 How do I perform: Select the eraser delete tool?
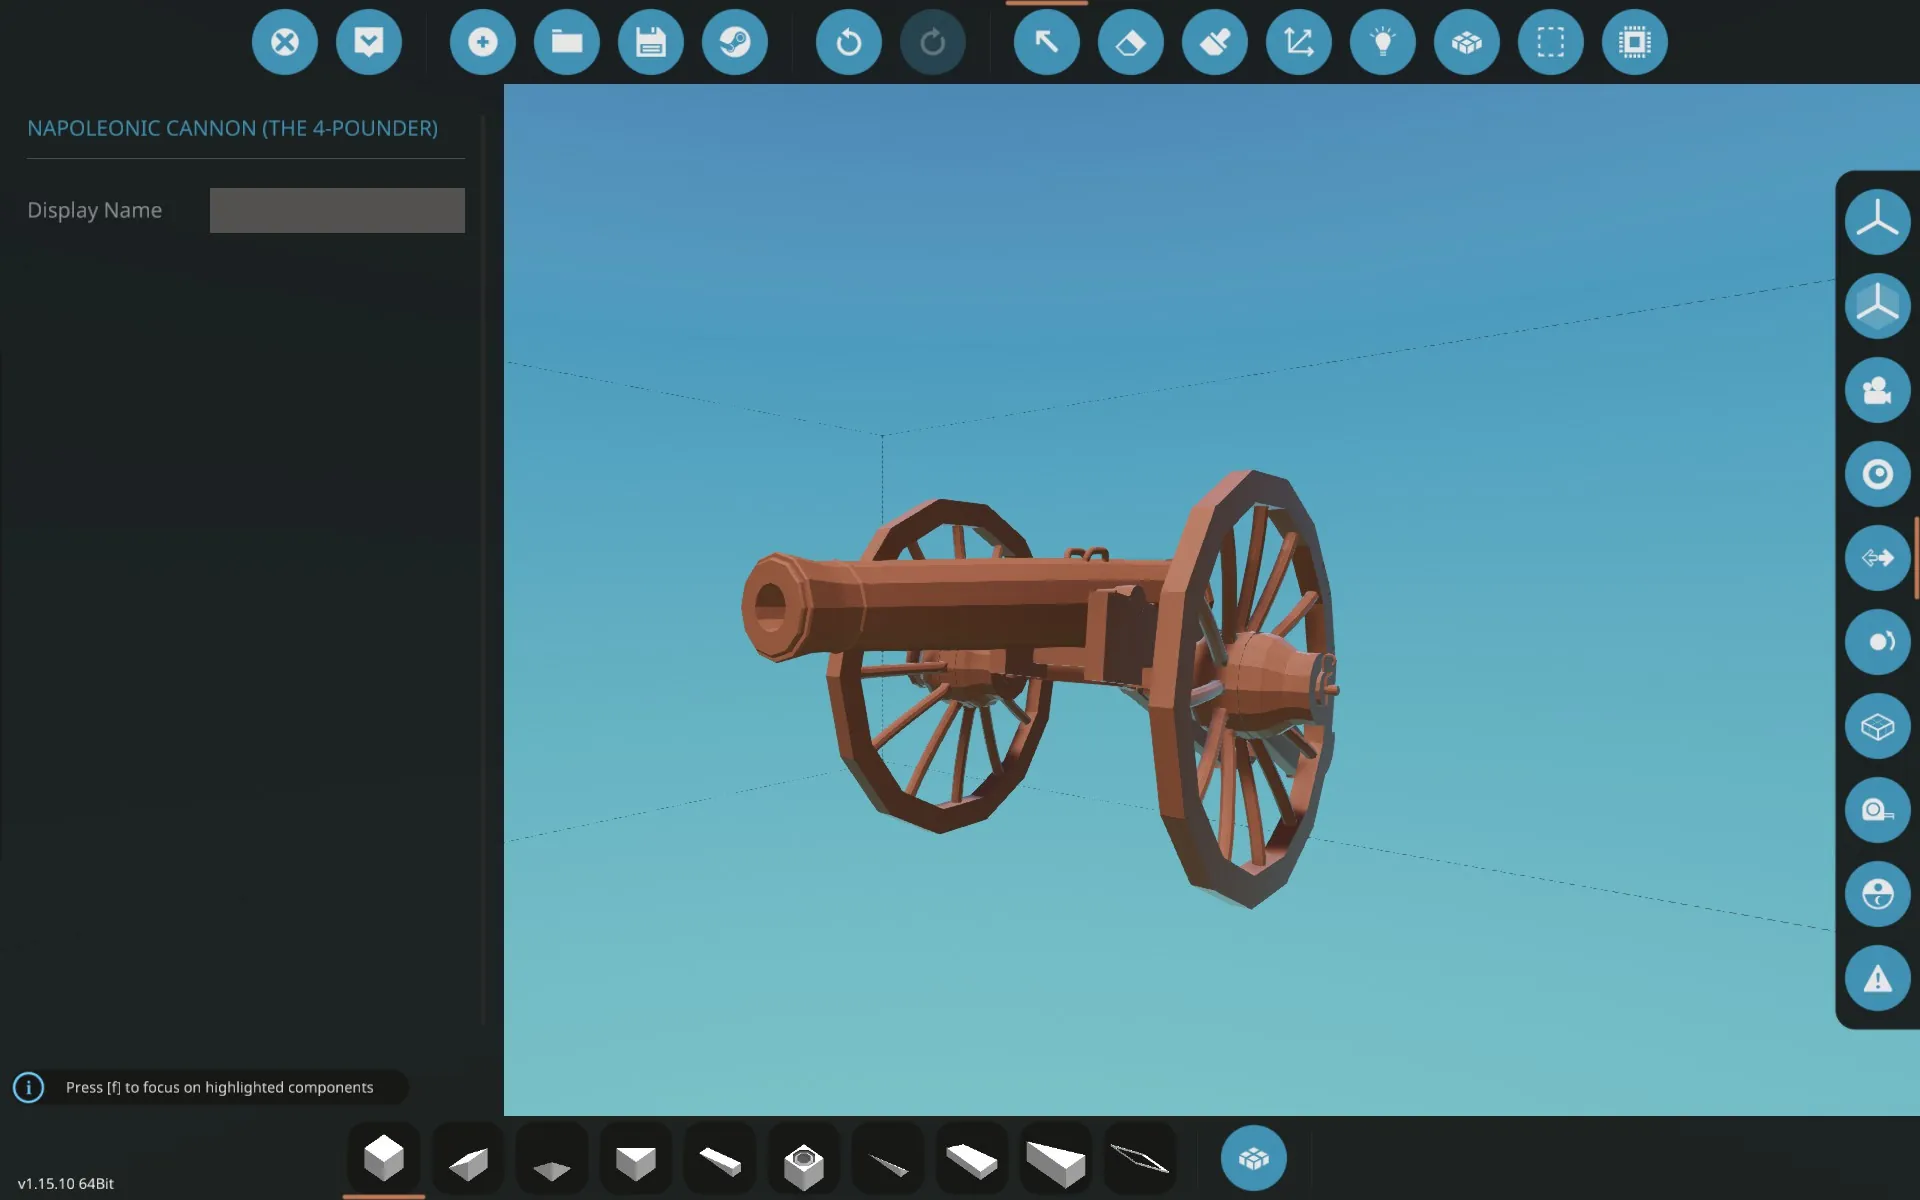click(1131, 42)
